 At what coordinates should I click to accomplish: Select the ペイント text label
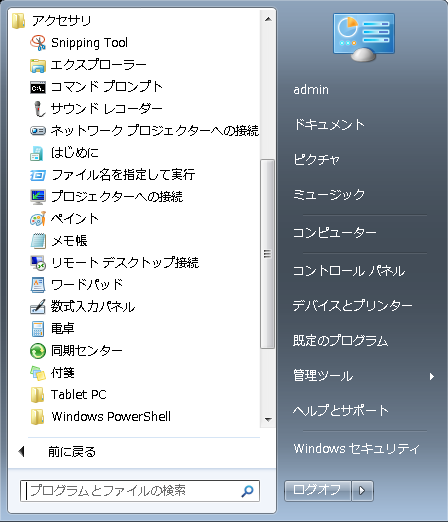click(x=75, y=219)
